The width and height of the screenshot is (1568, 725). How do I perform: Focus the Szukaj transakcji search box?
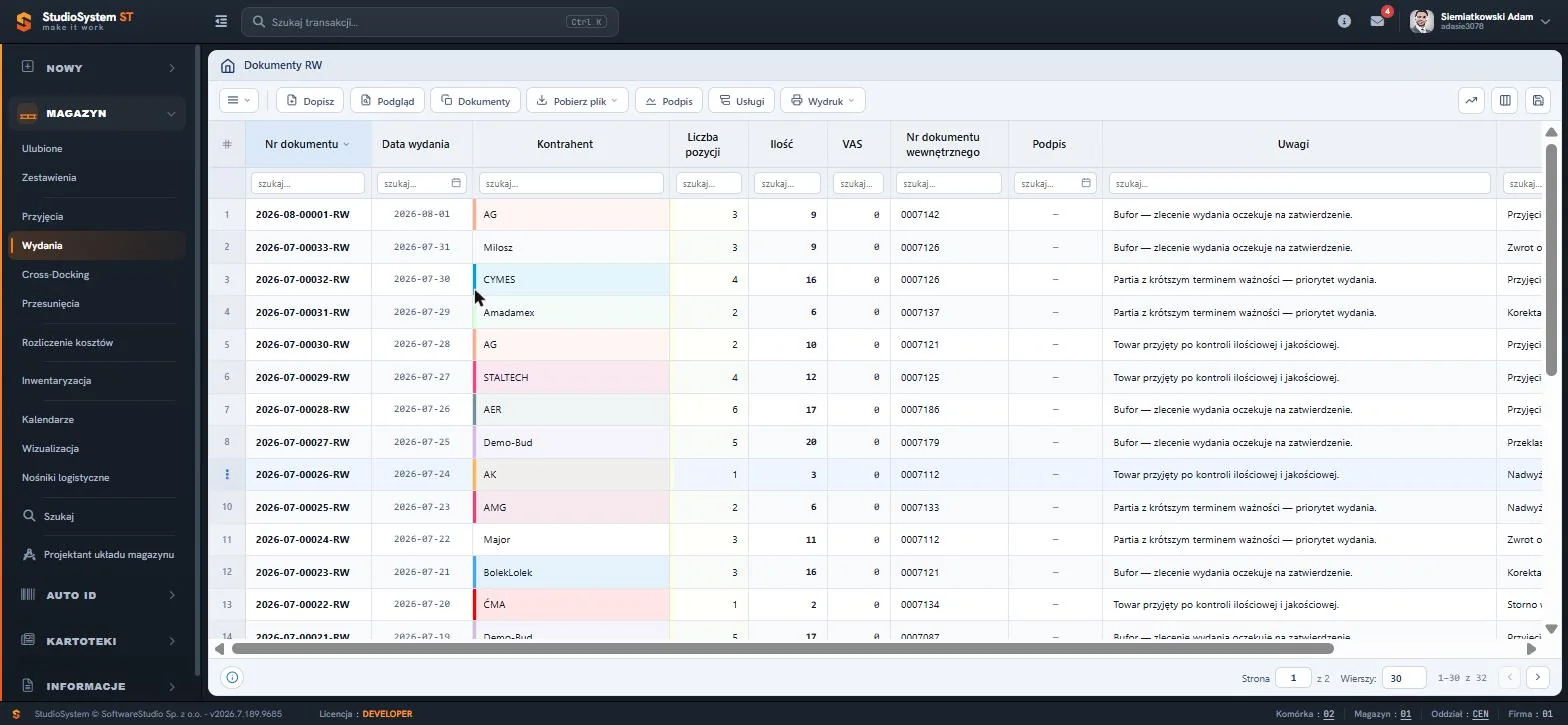point(430,22)
